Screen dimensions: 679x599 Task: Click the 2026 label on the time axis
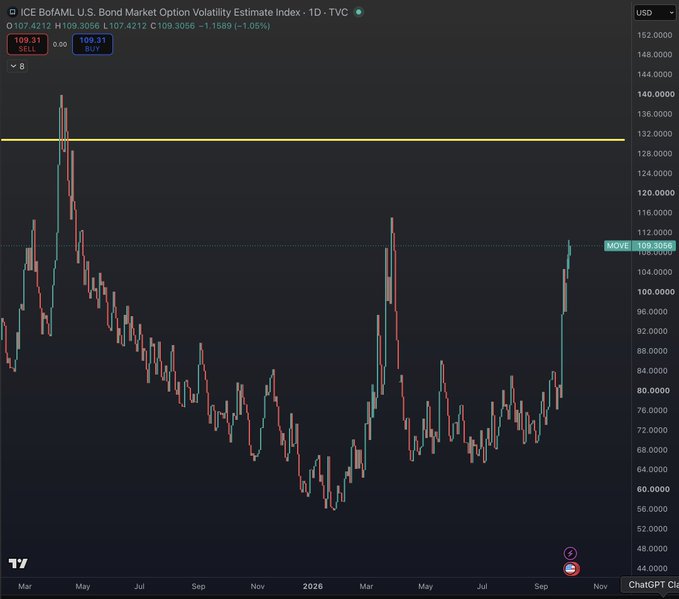coord(313,586)
